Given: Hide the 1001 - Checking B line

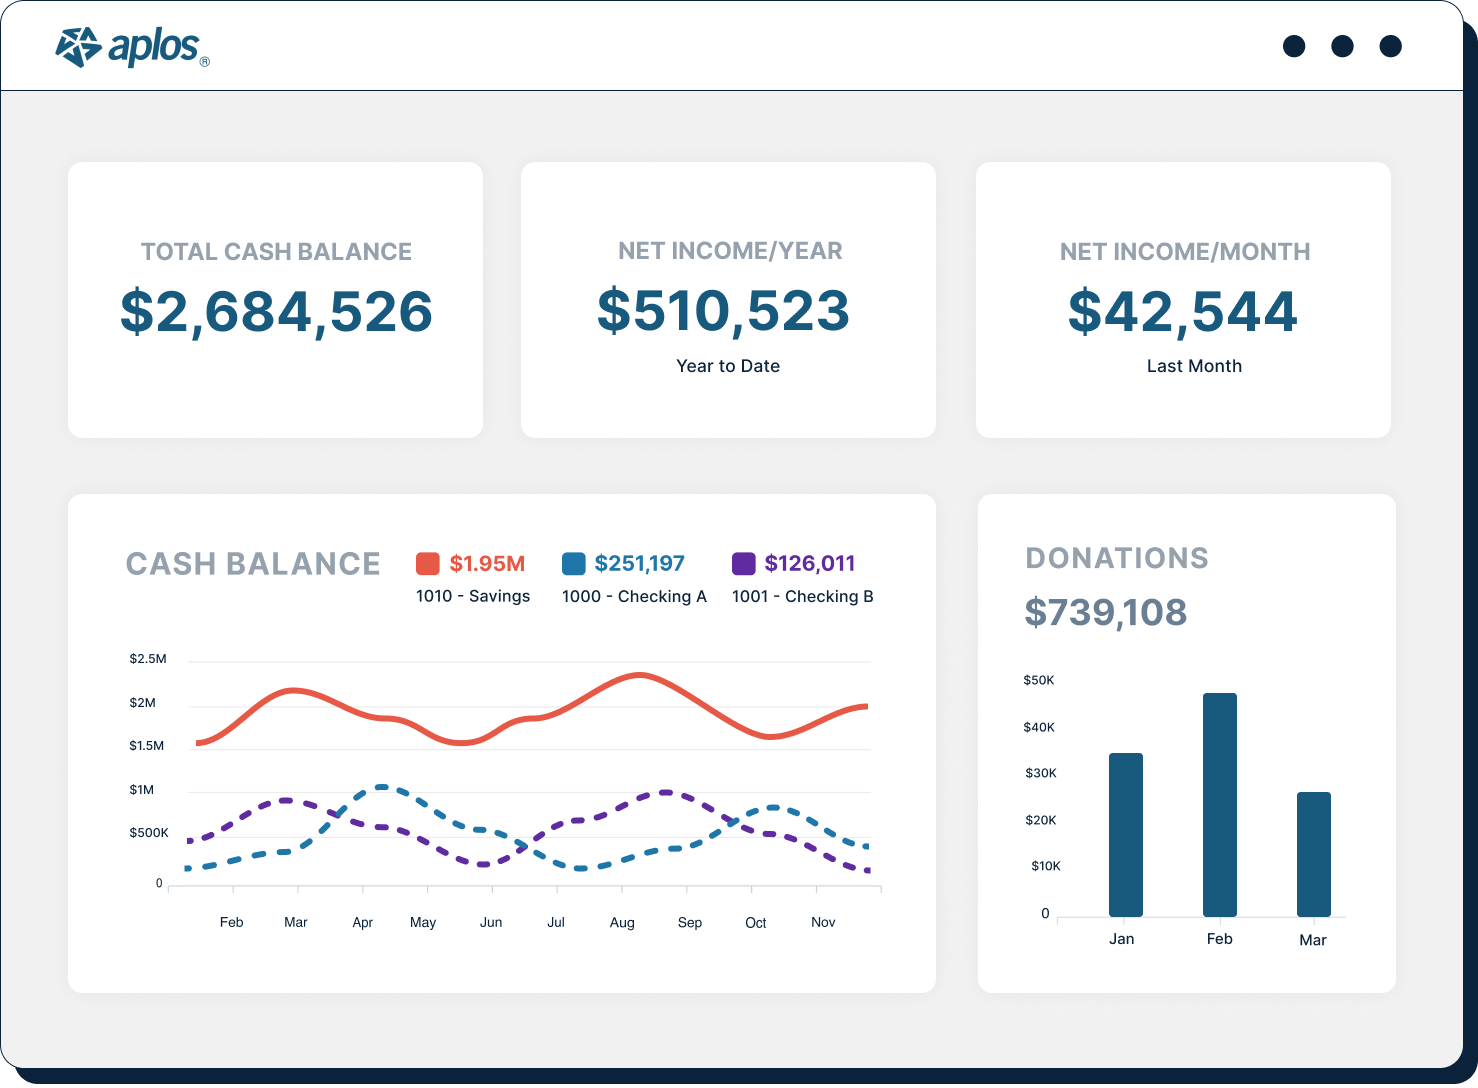Looking at the screenshot, I should [802, 596].
